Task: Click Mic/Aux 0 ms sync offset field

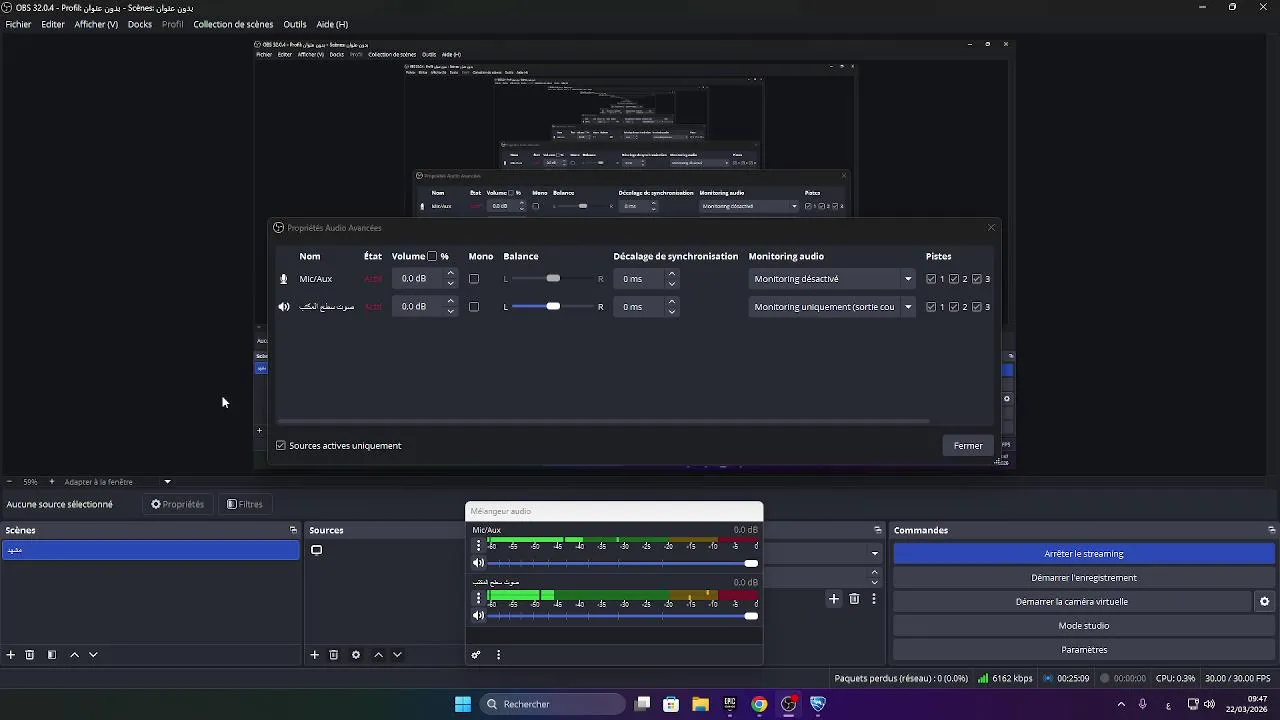Action: click(x=640, y=279)
